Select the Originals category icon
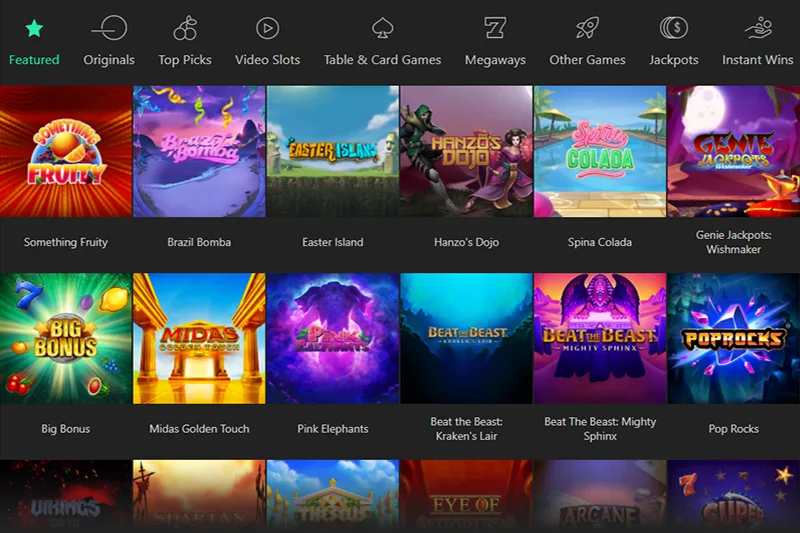The height and width of the screenshot is (533, 800). point(109,28)
